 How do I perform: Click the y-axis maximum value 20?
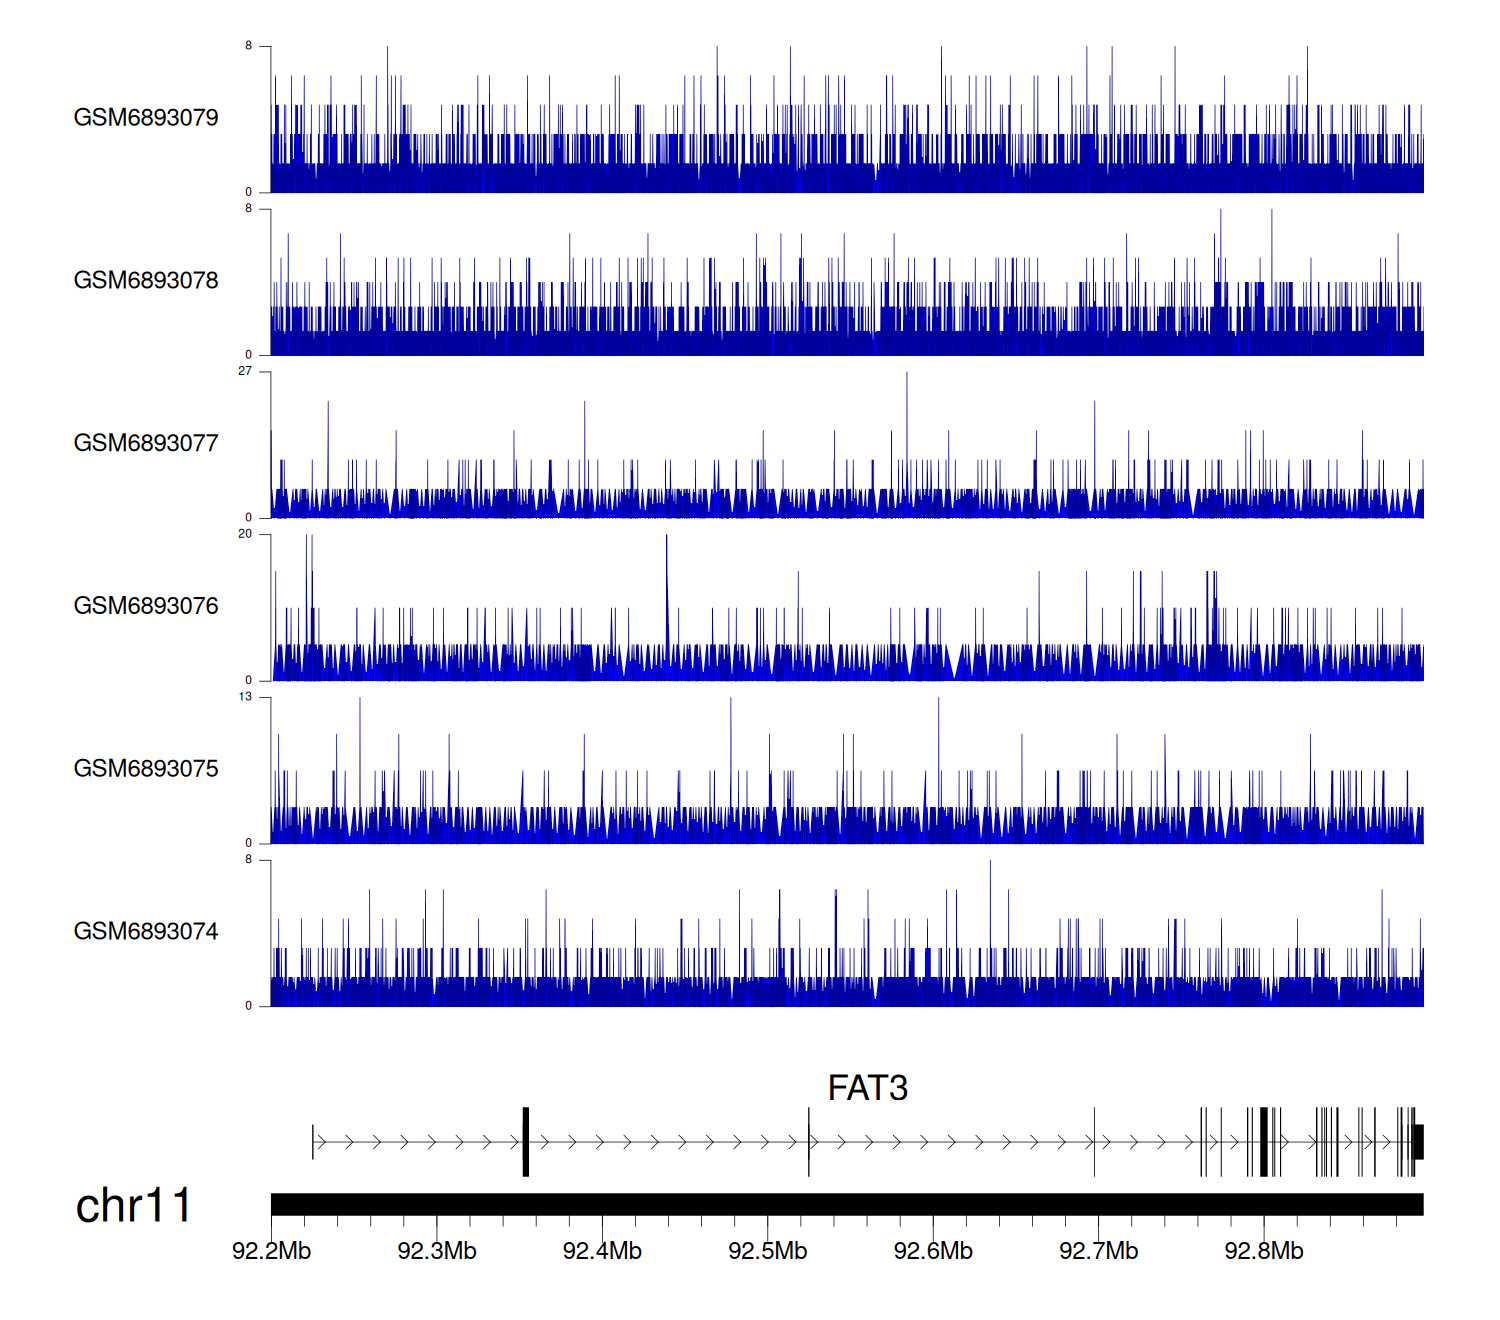[x=245, y=534]
